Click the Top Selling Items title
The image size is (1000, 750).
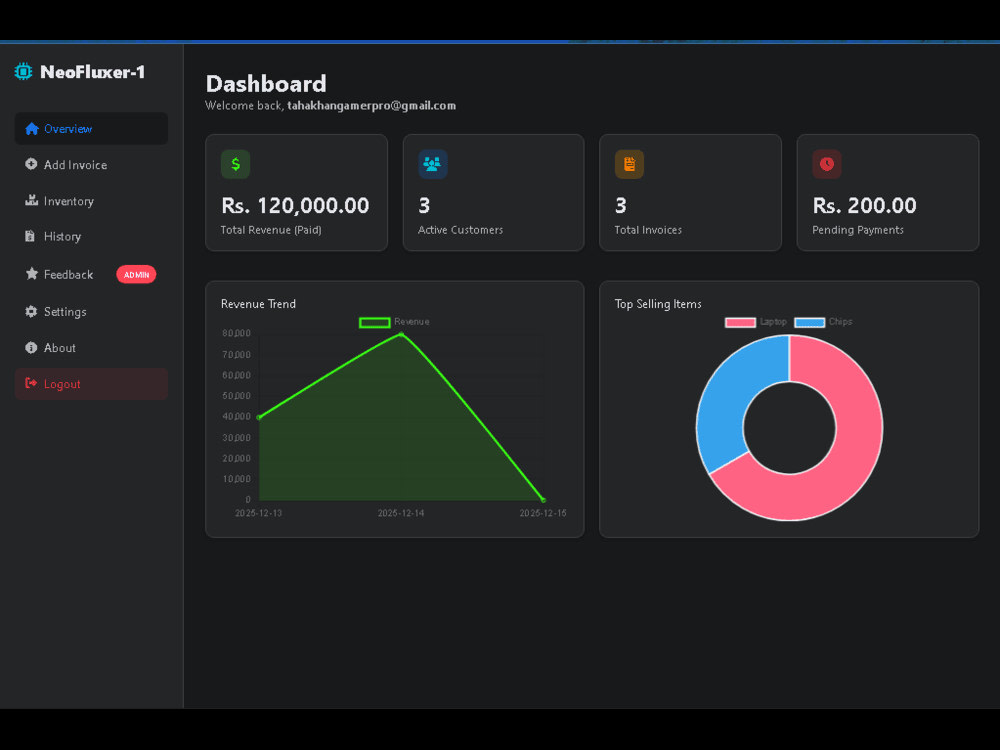(x=658, y=304)
